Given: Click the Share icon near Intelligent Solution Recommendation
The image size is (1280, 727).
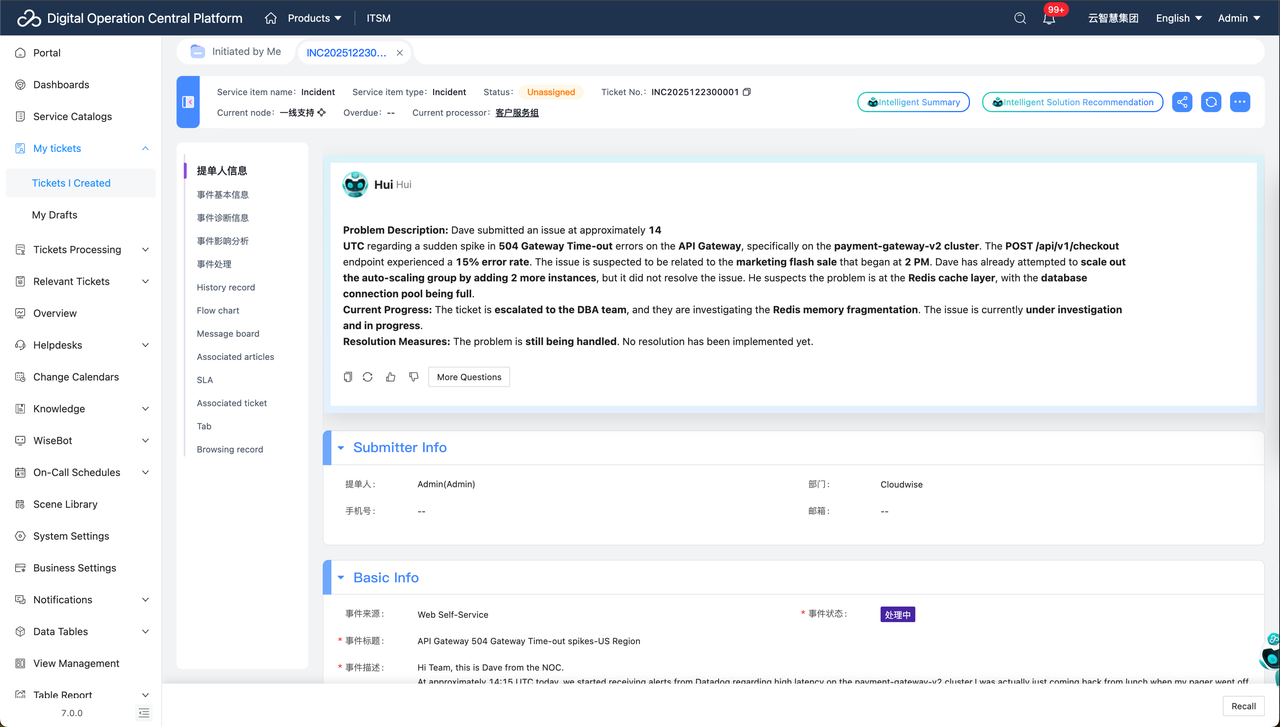Looking at the screenshot, I should coord(1182,102).
